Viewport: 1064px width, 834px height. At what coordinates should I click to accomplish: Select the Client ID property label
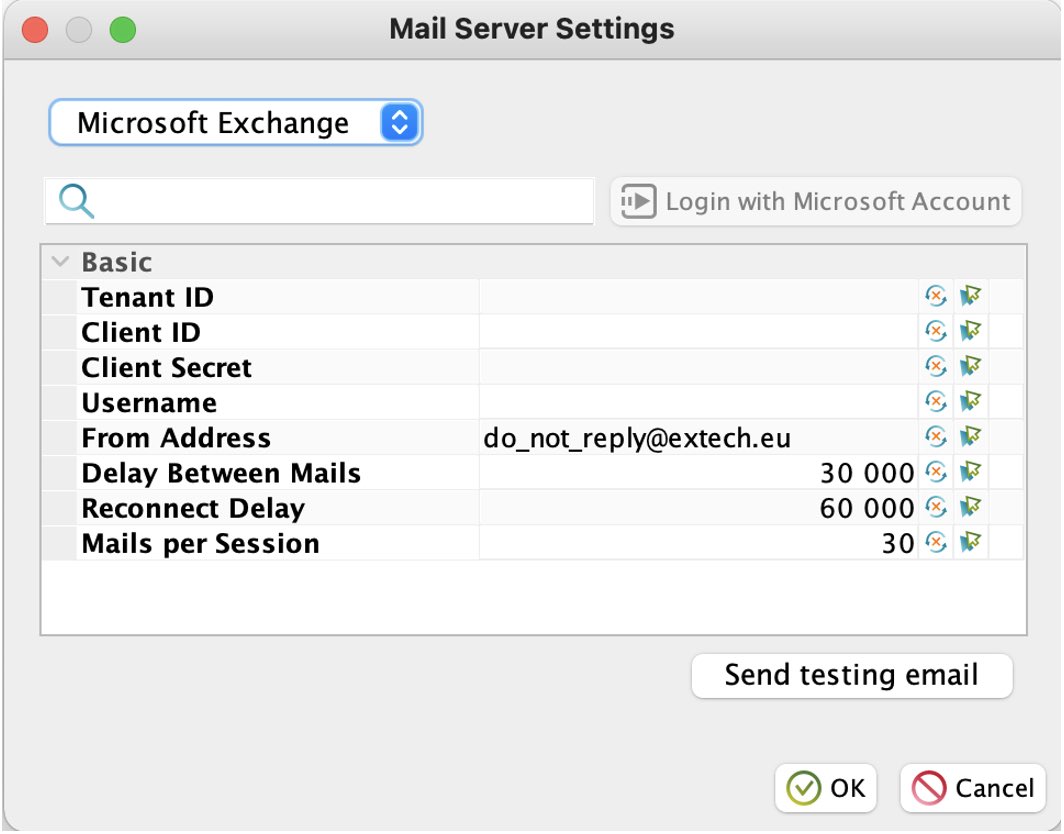click(x=141, y=333)
